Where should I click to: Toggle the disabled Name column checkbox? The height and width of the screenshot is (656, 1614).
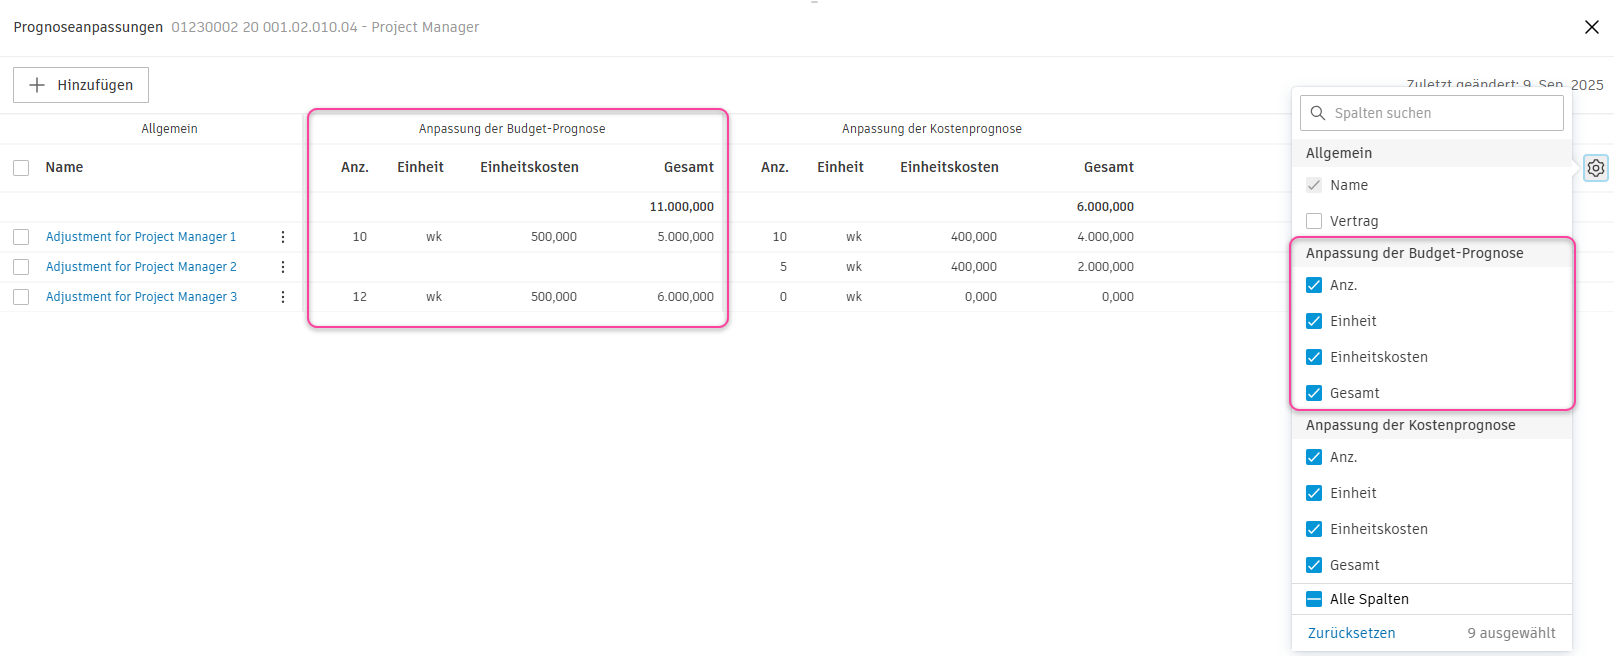[1314, 185]
